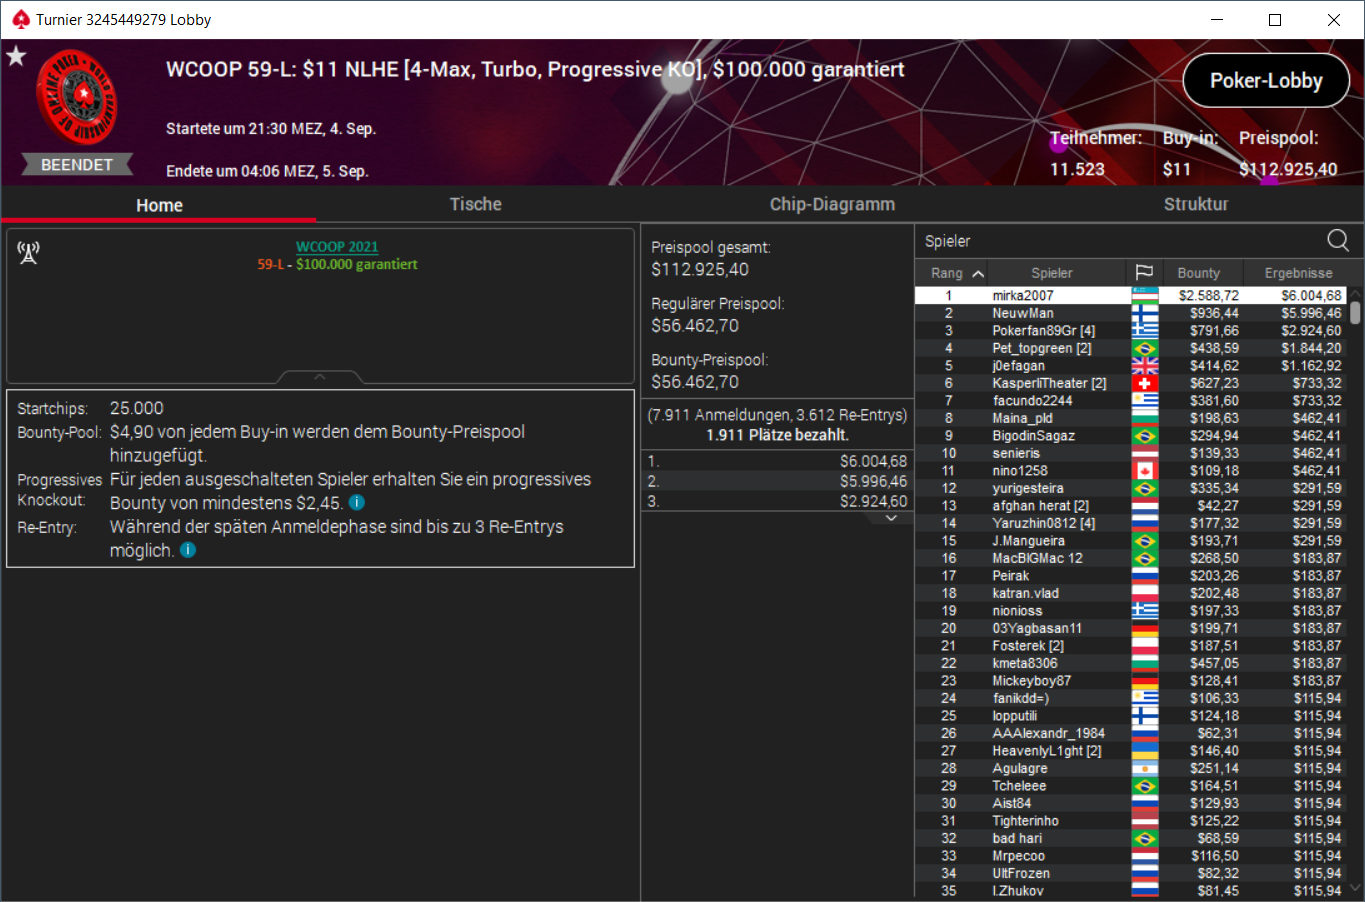Screen dimensions: 1365x902
Task: Select player senieris
Action: coord(1131,453)
